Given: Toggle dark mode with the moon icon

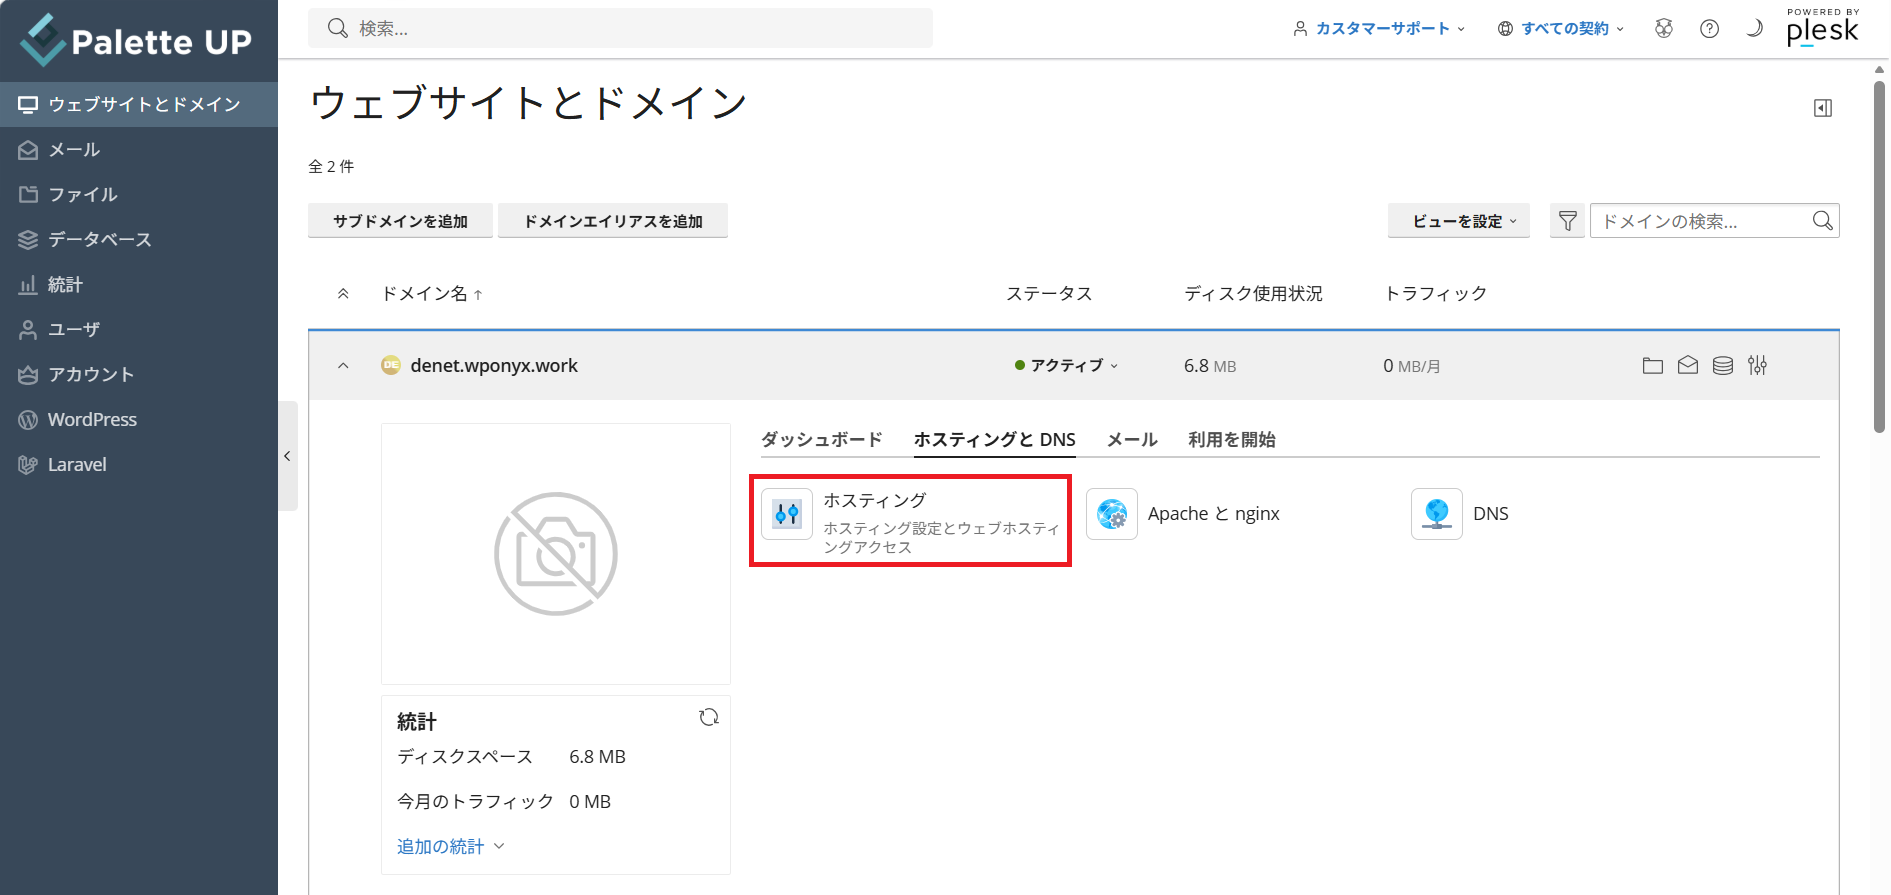Looking at the screenshot, I should pyautogui.click(x=1754, y=28).
